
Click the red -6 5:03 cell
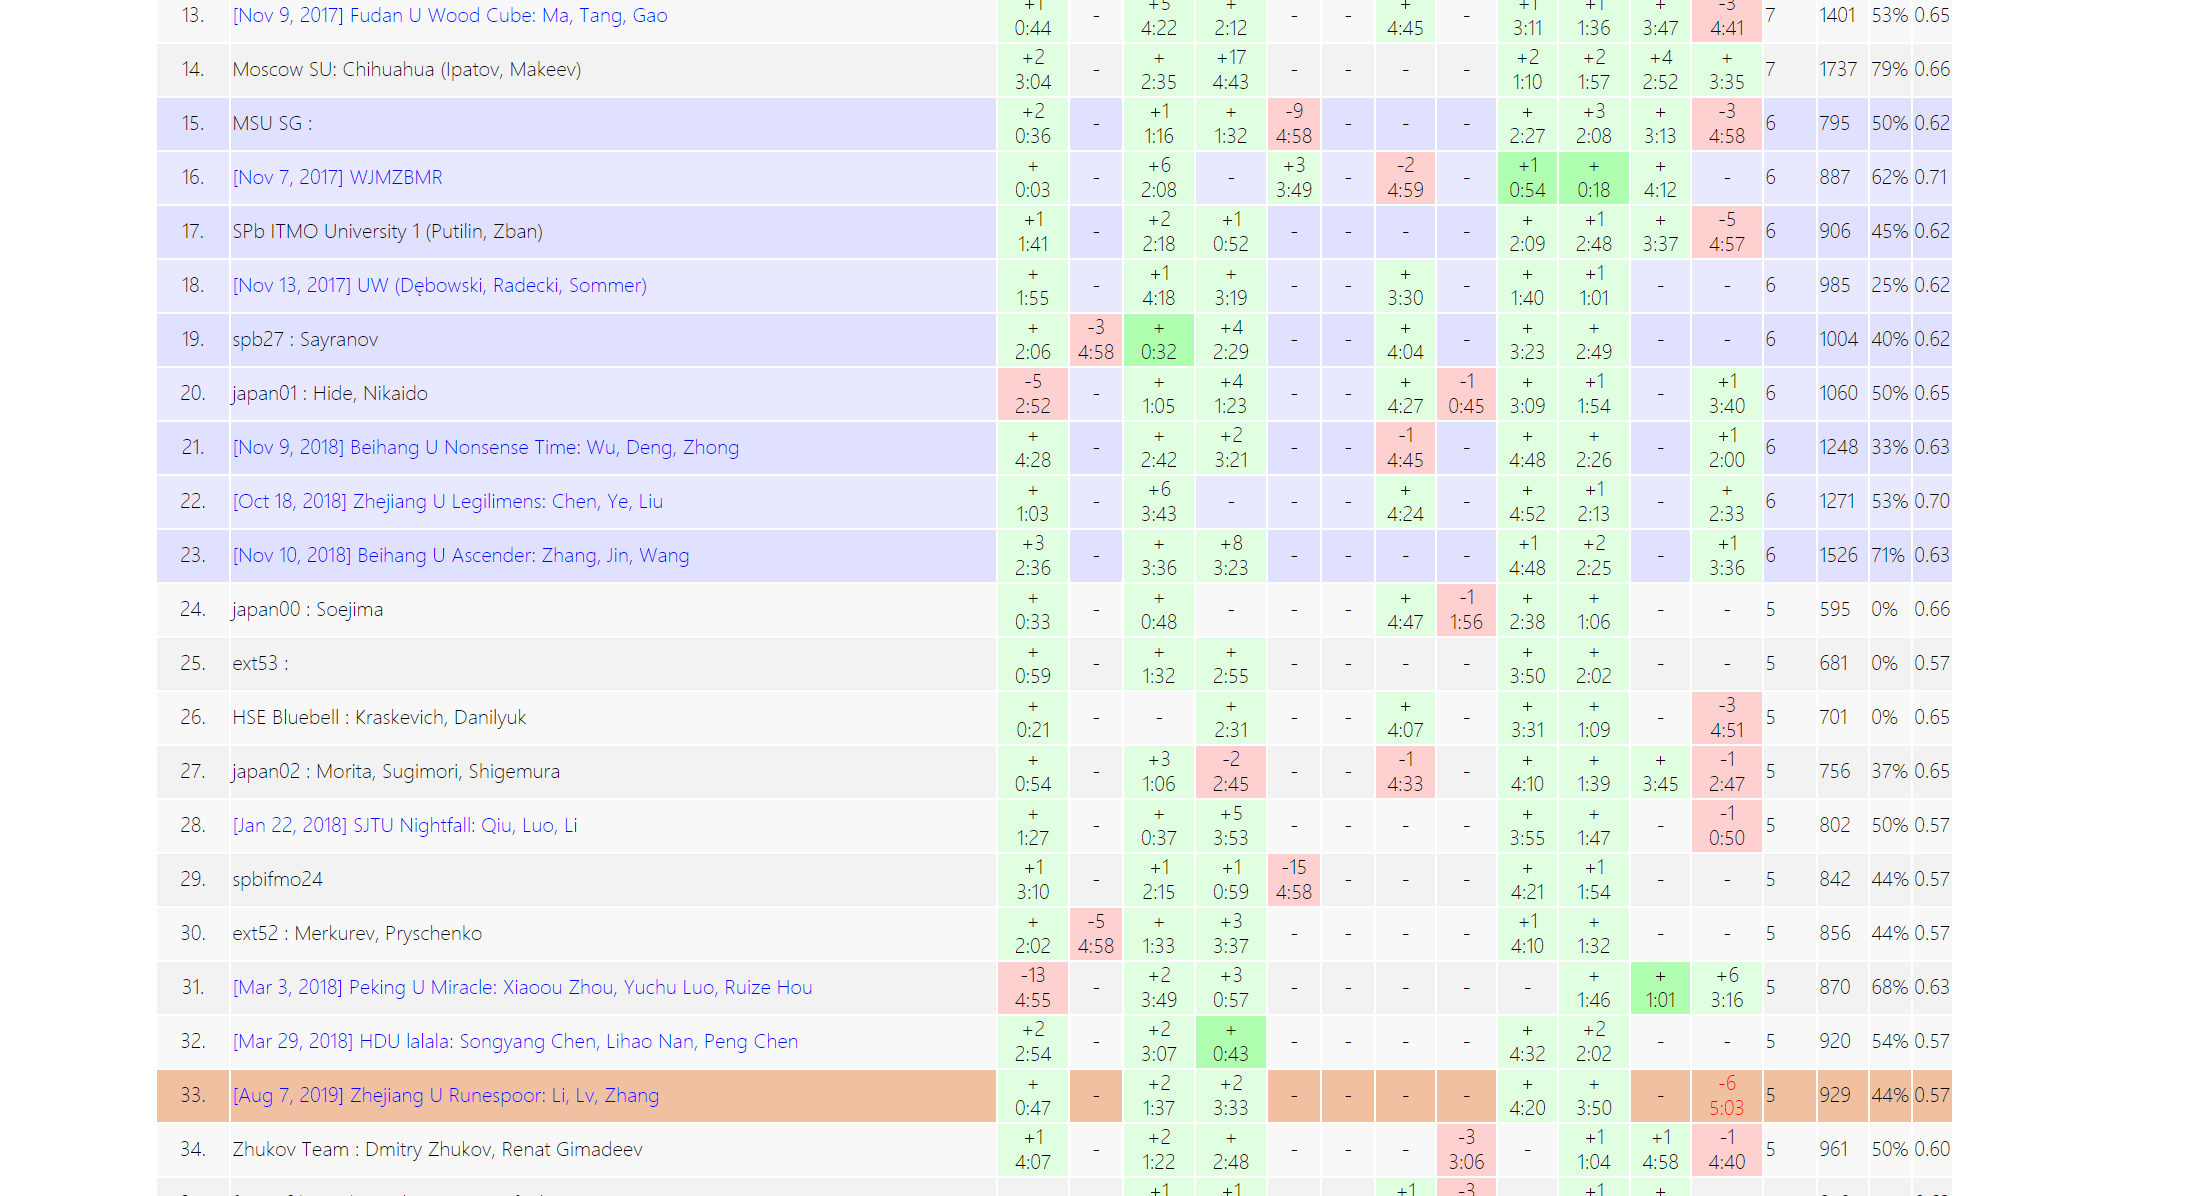click(x=1726, y=1096)
